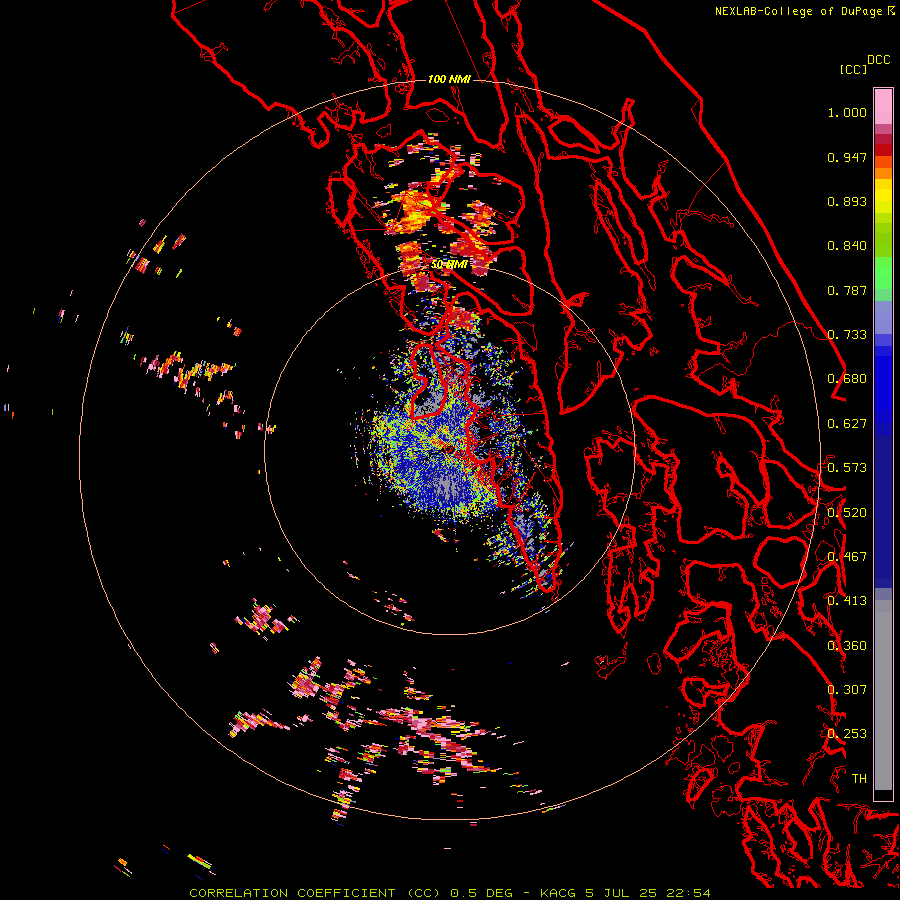Click the 0.893 scale value
900x900 pixels.
(847, 201)
